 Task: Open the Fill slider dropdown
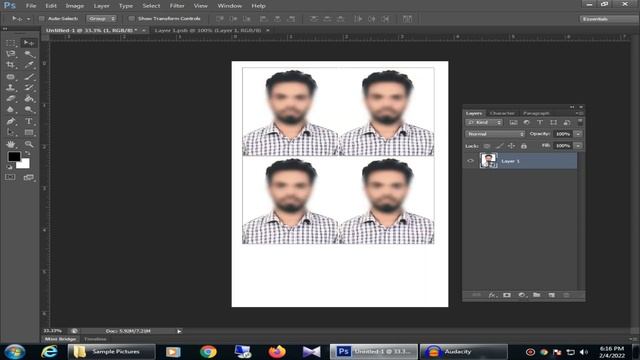(x=578, y=146)
